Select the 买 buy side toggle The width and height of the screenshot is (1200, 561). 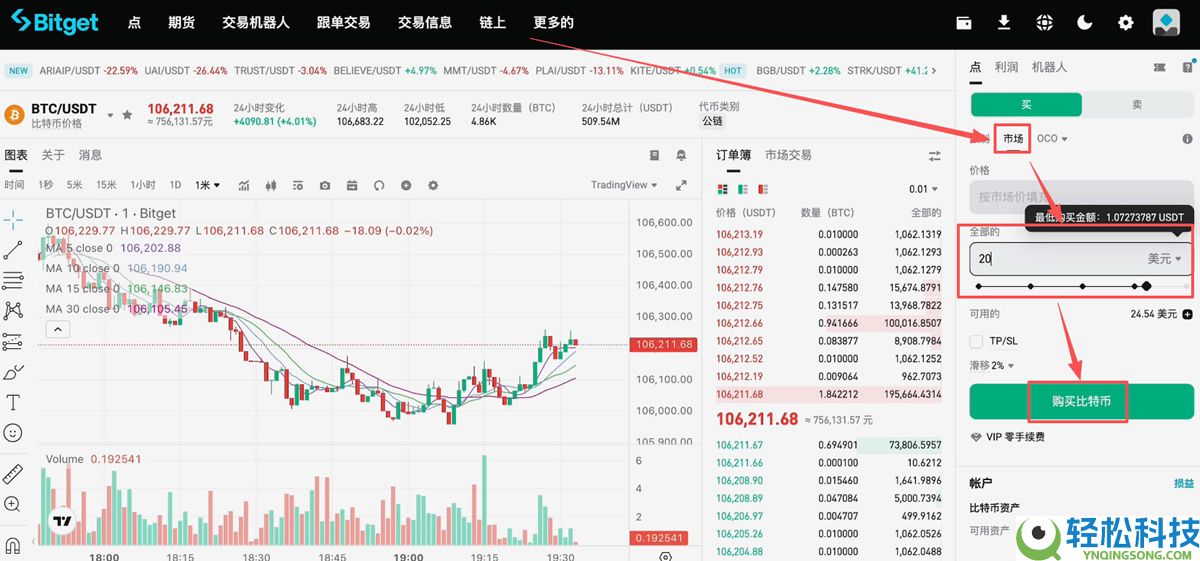[1026, 105]
